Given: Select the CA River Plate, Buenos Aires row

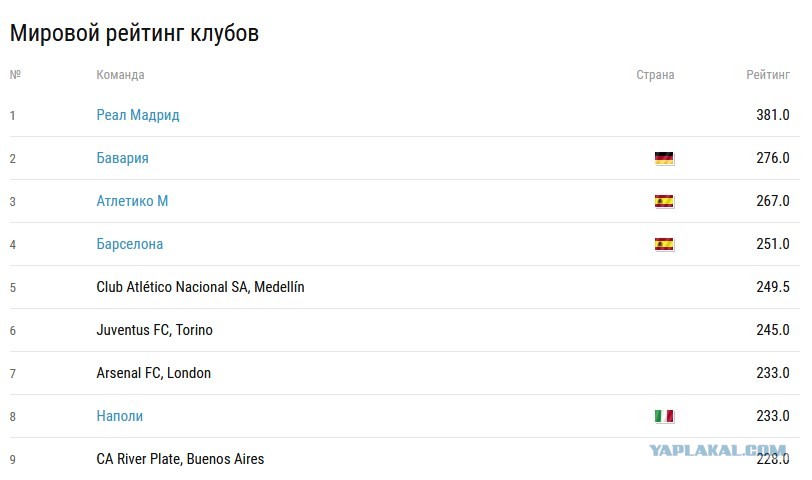Looking at the screenshot, I should point(404,459).
